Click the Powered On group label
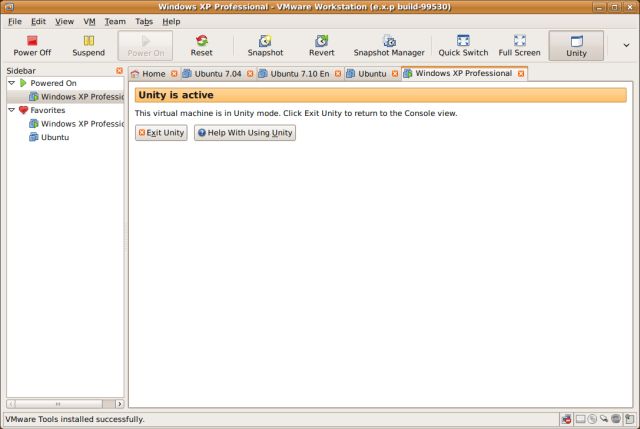This screenshot has width=640, height=429. [53, 83]
